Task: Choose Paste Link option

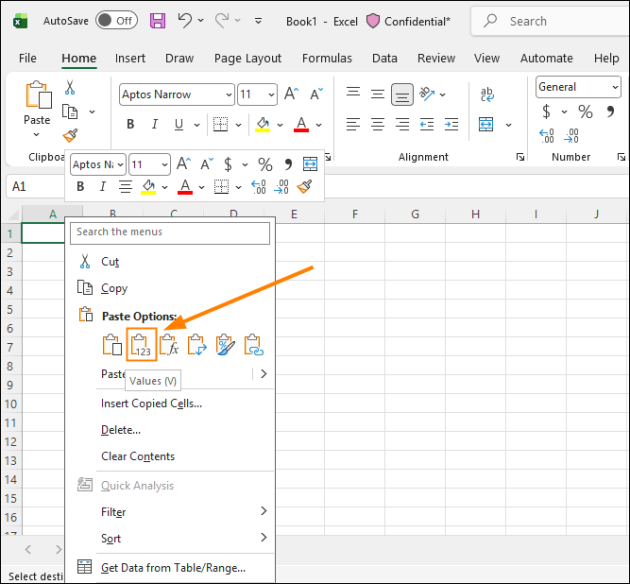Action: tap(254, 345)
